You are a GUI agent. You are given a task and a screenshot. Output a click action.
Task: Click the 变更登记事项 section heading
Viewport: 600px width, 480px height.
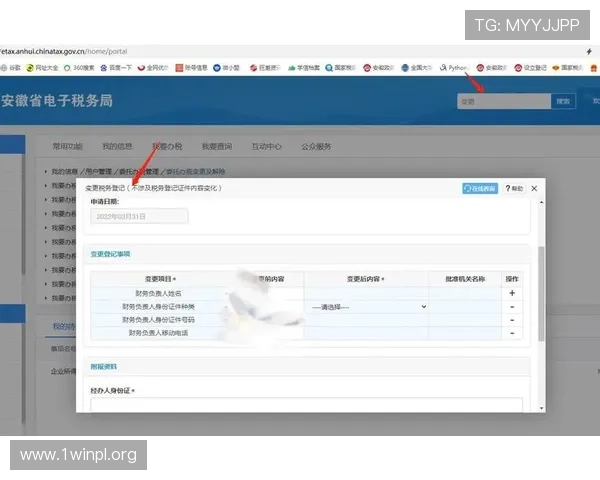[x=110, y=254]
